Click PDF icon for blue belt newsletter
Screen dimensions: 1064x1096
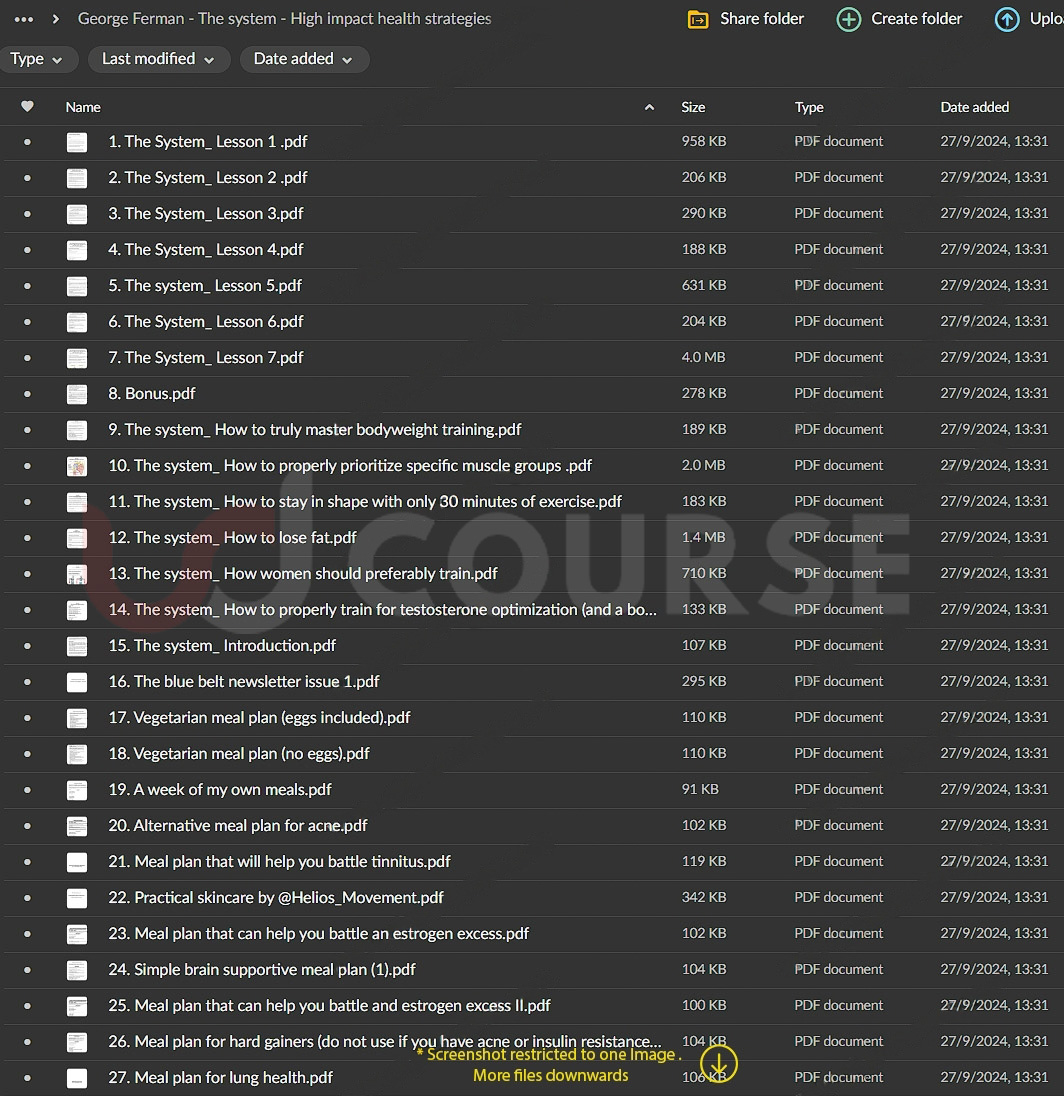click(77, 682)
